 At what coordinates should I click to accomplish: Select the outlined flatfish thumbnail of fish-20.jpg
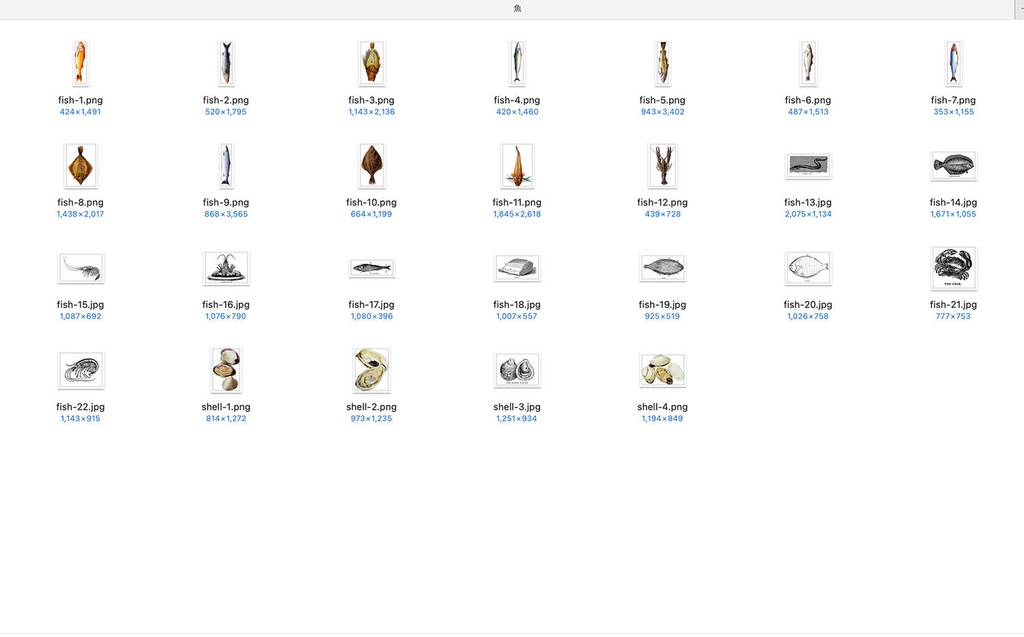(808, 268)
